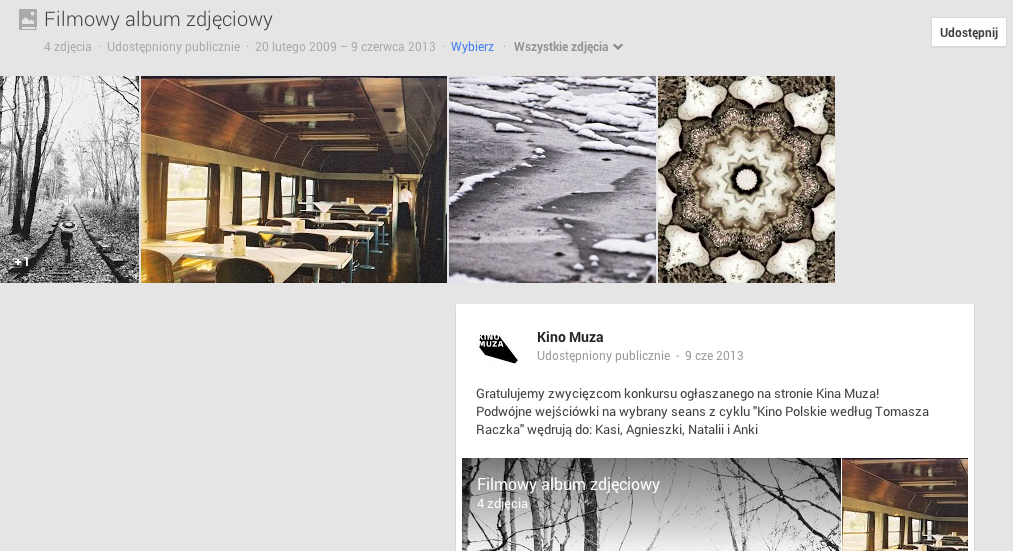This screenshot has width=1013, height=551.
Task: Click the post text about konkursu winners
Action: click(702, 411)
